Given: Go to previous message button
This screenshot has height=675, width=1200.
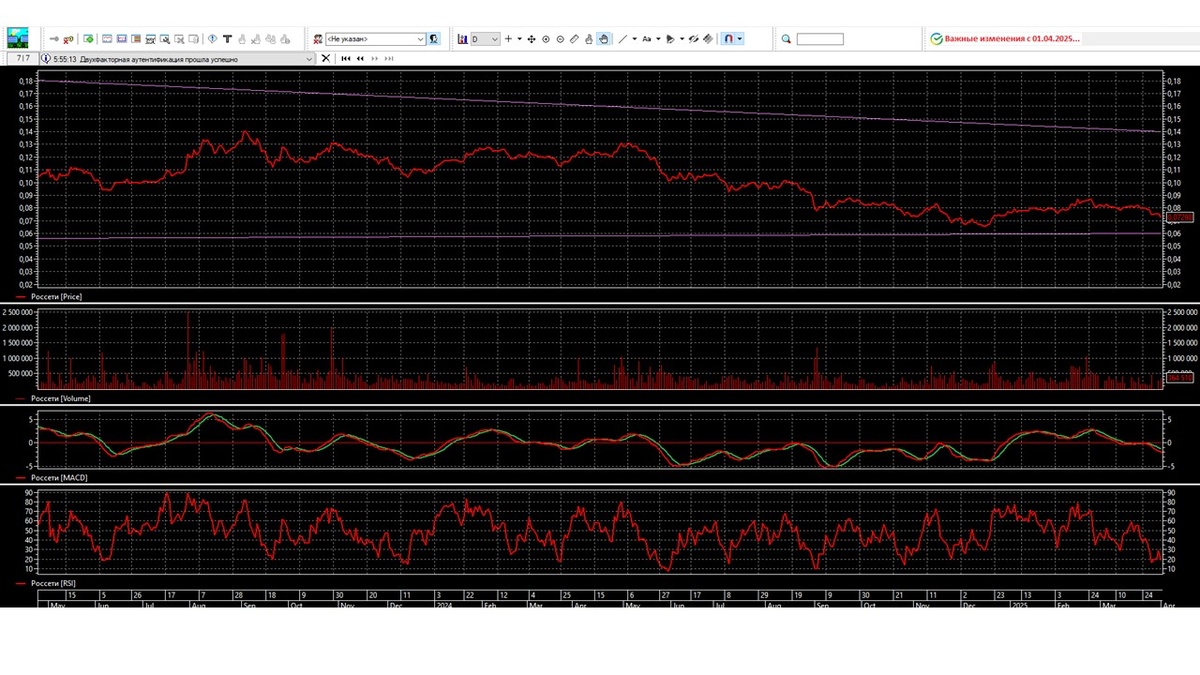Looking at the screenshot, I should point(360,59).
